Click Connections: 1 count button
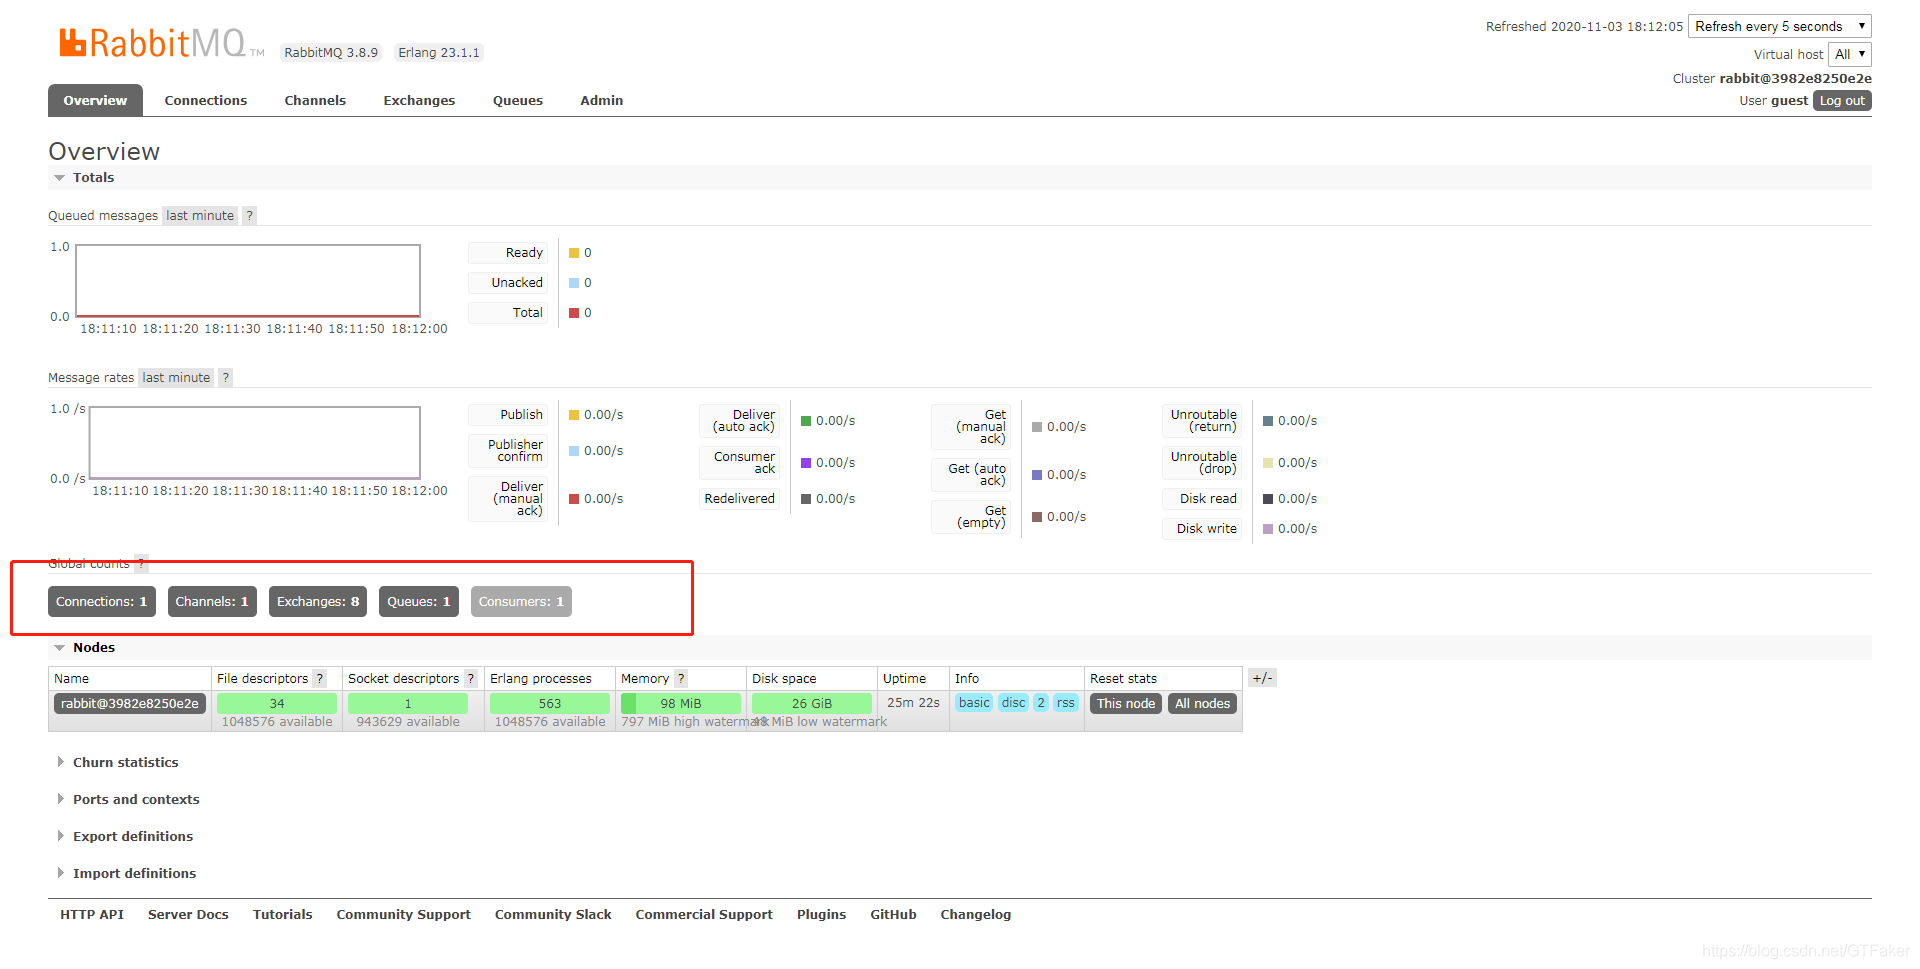The height and width of the screenshot is (969, 1920). coord(102,601)
